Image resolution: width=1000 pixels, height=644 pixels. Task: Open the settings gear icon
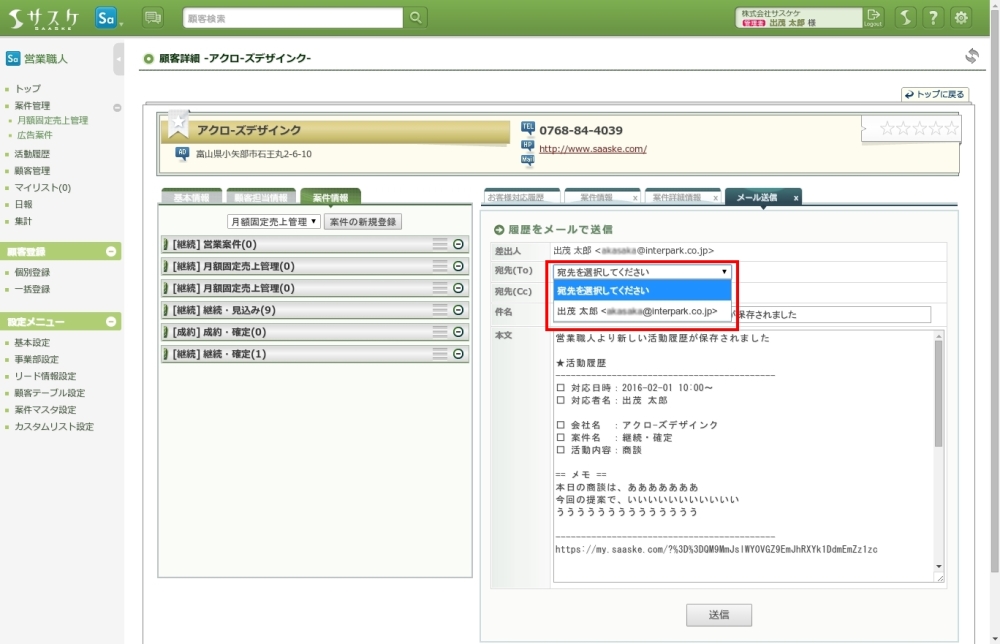[961, 17]
